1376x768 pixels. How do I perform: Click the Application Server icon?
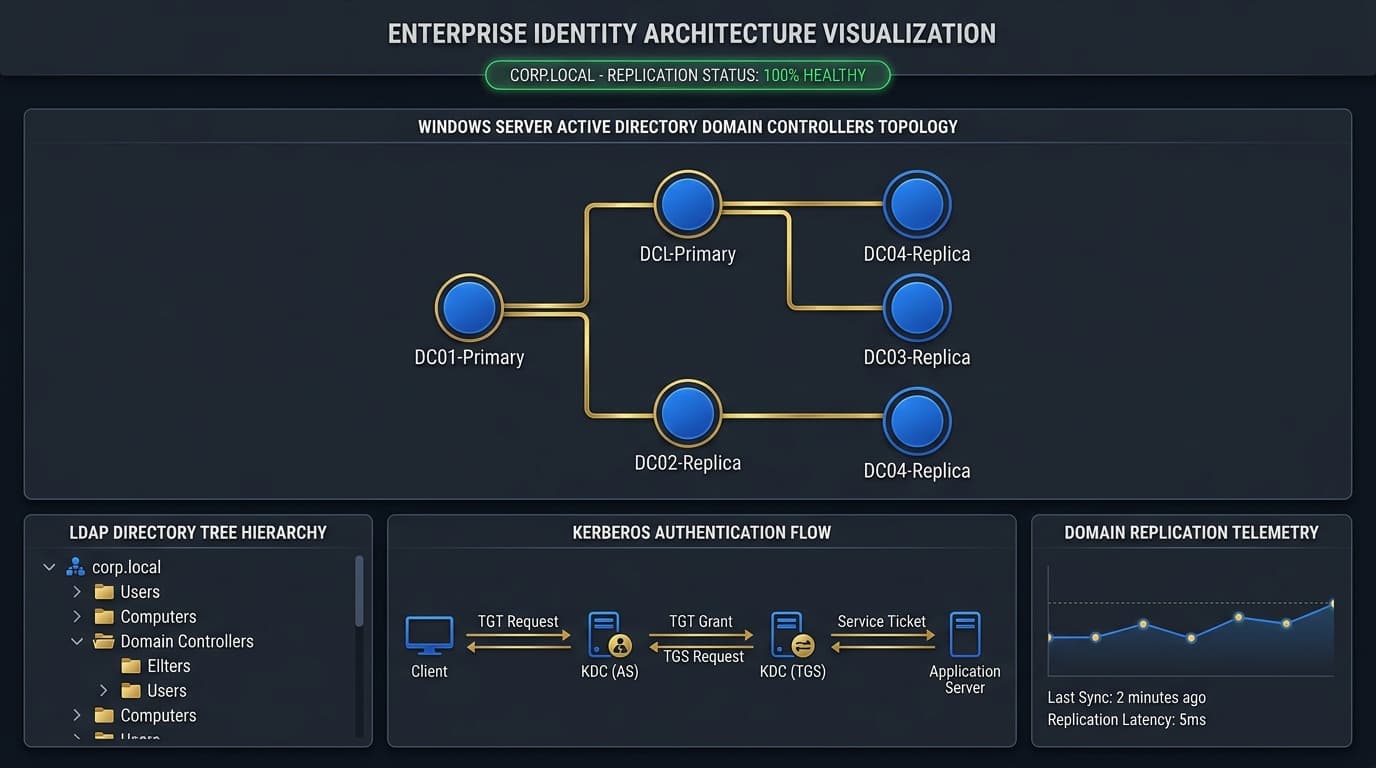pyautogui.click(x=965, y=634)
